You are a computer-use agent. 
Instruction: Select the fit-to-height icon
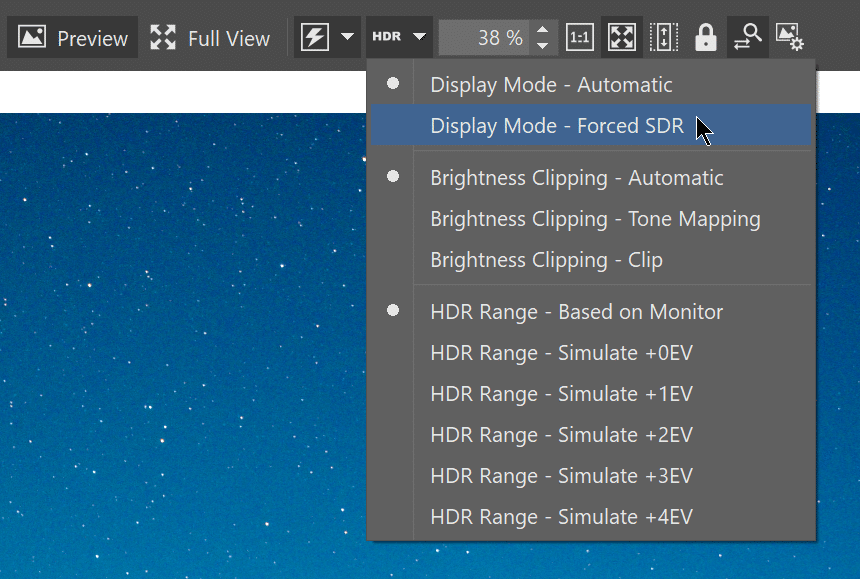pyautogui.click(x=662, y=37)
